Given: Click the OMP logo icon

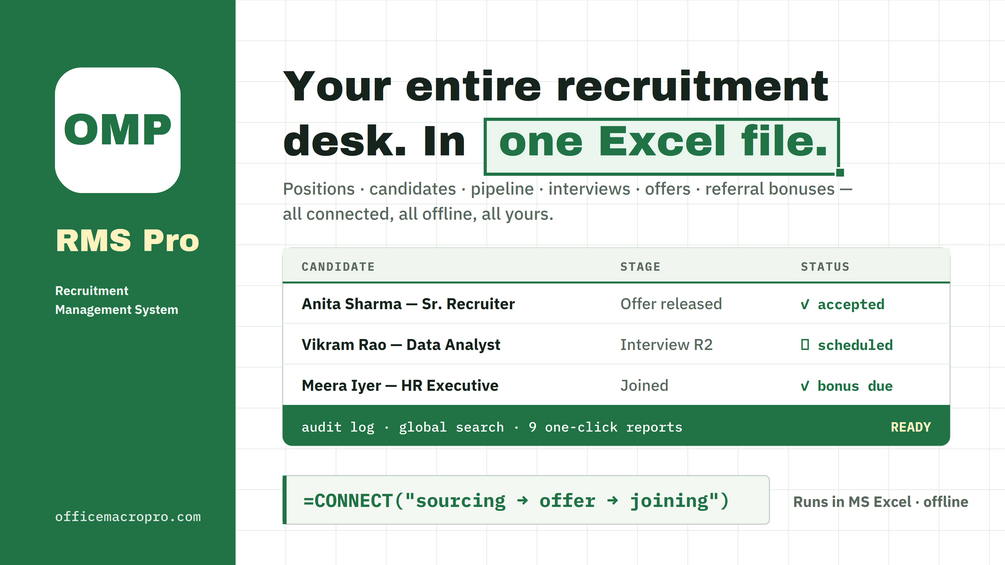Looking at the screenshot, I should point(118,130).
